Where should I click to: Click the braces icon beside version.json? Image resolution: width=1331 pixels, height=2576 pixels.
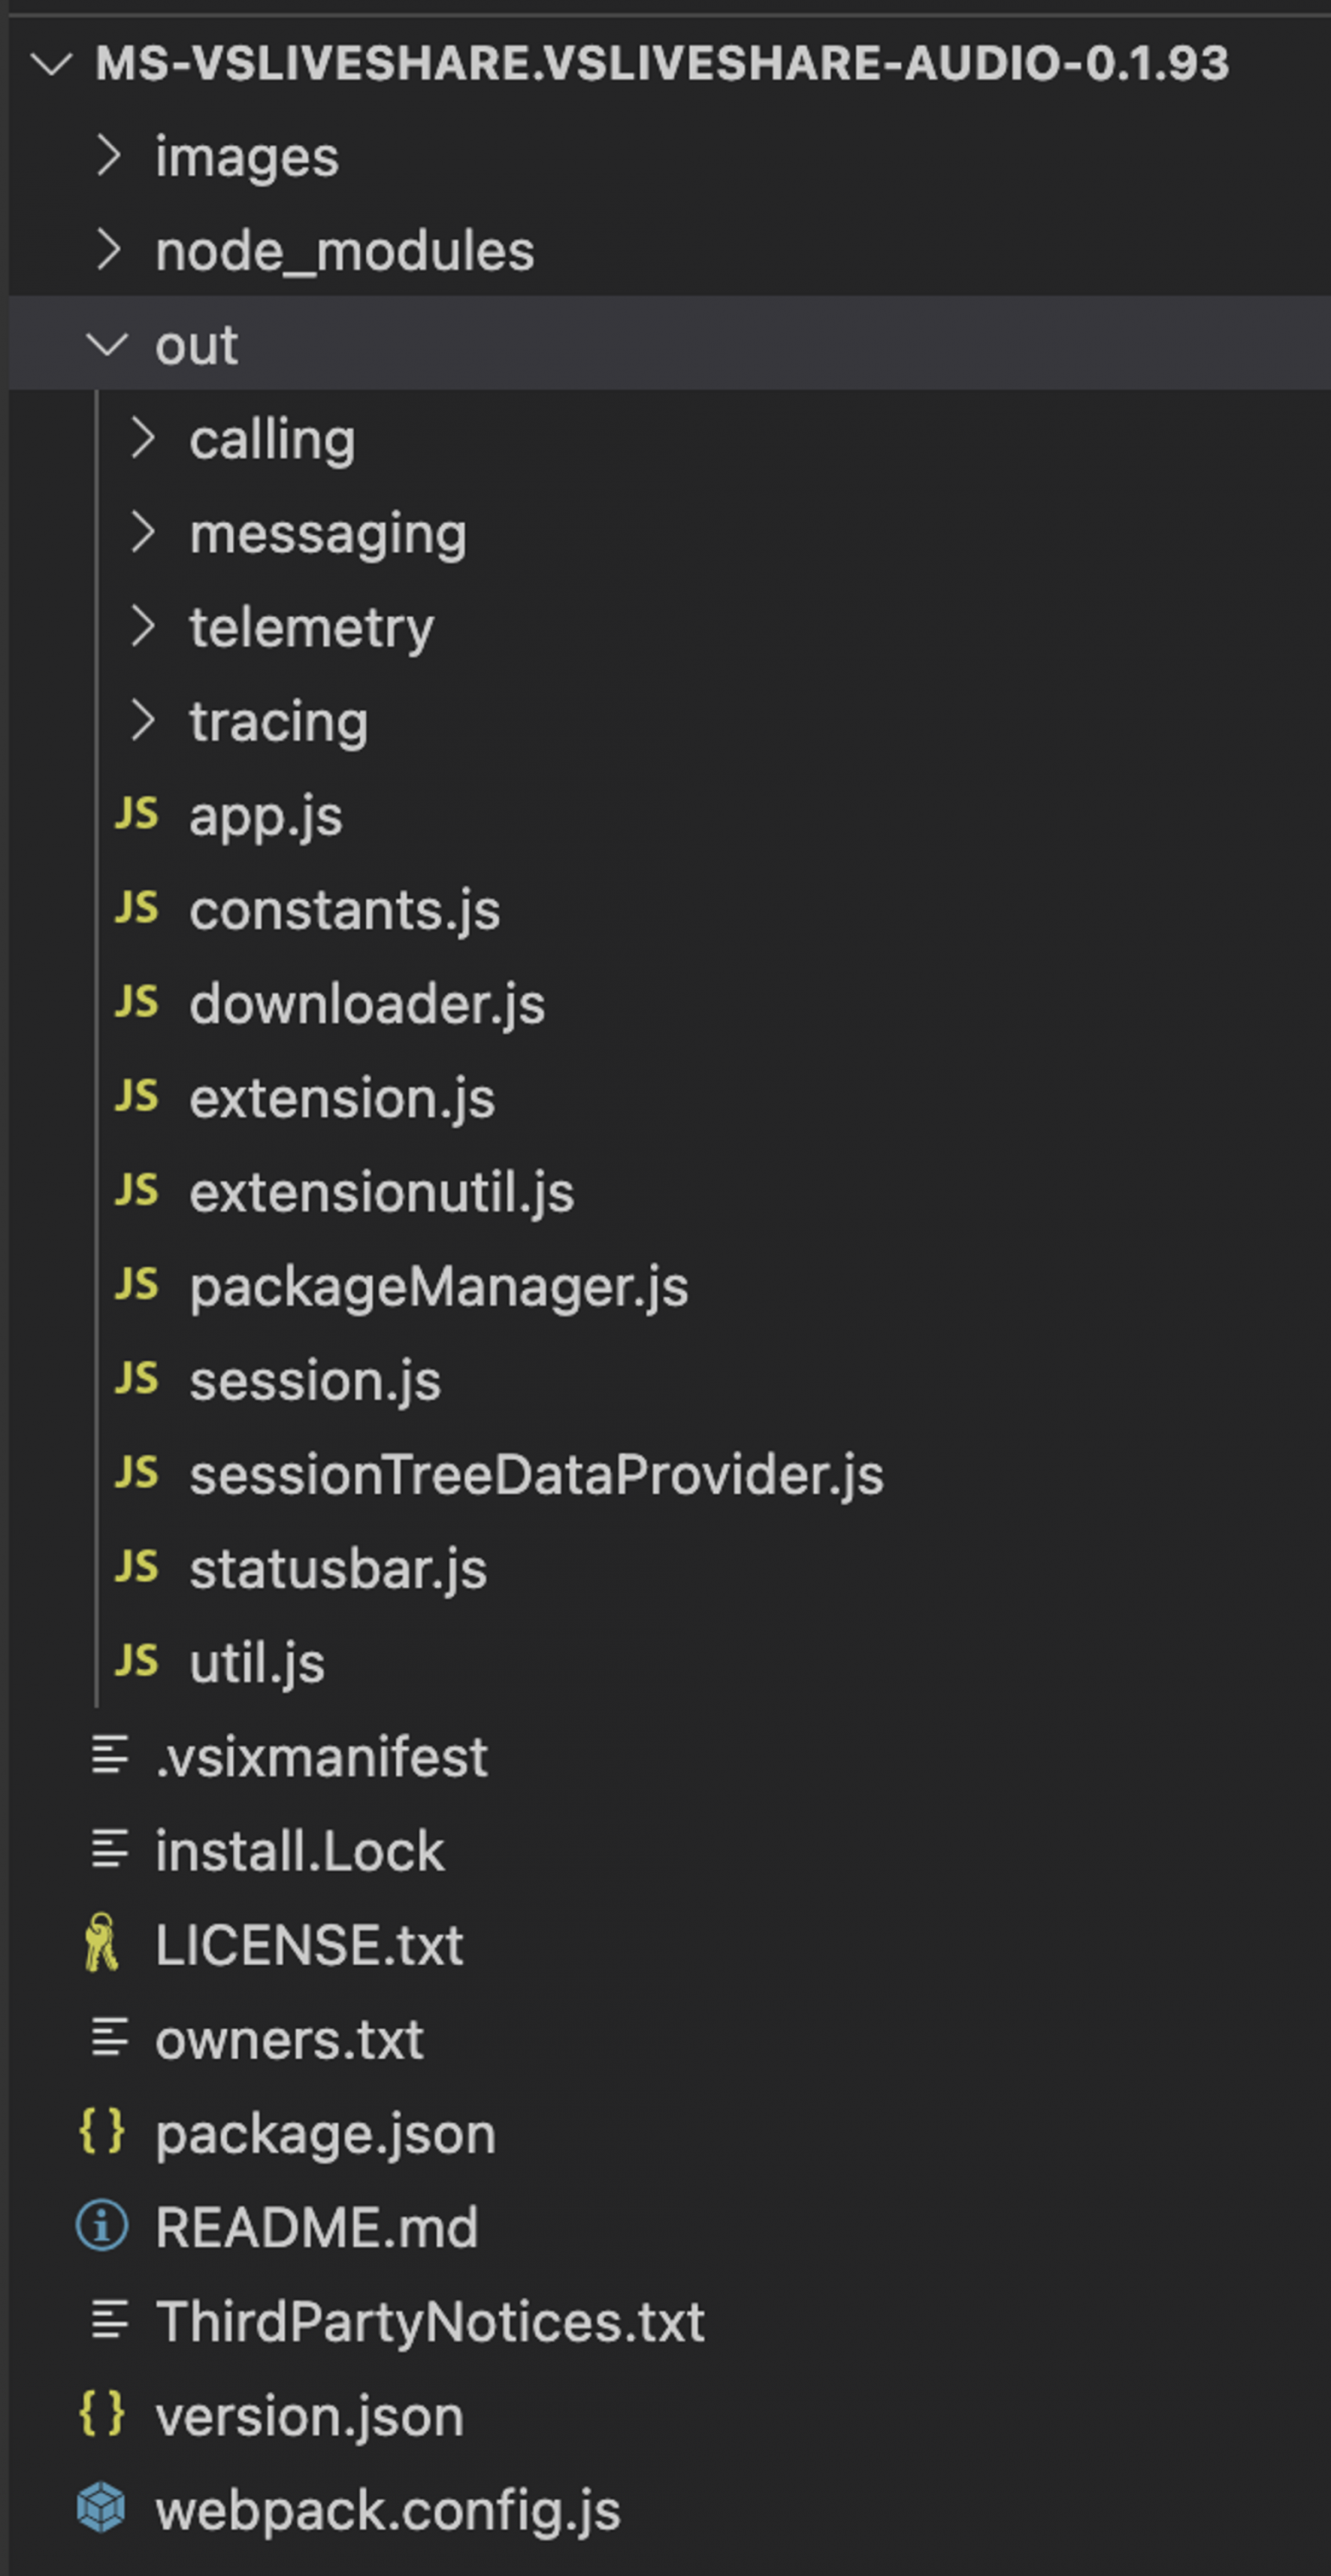(x=102, y=2414)
